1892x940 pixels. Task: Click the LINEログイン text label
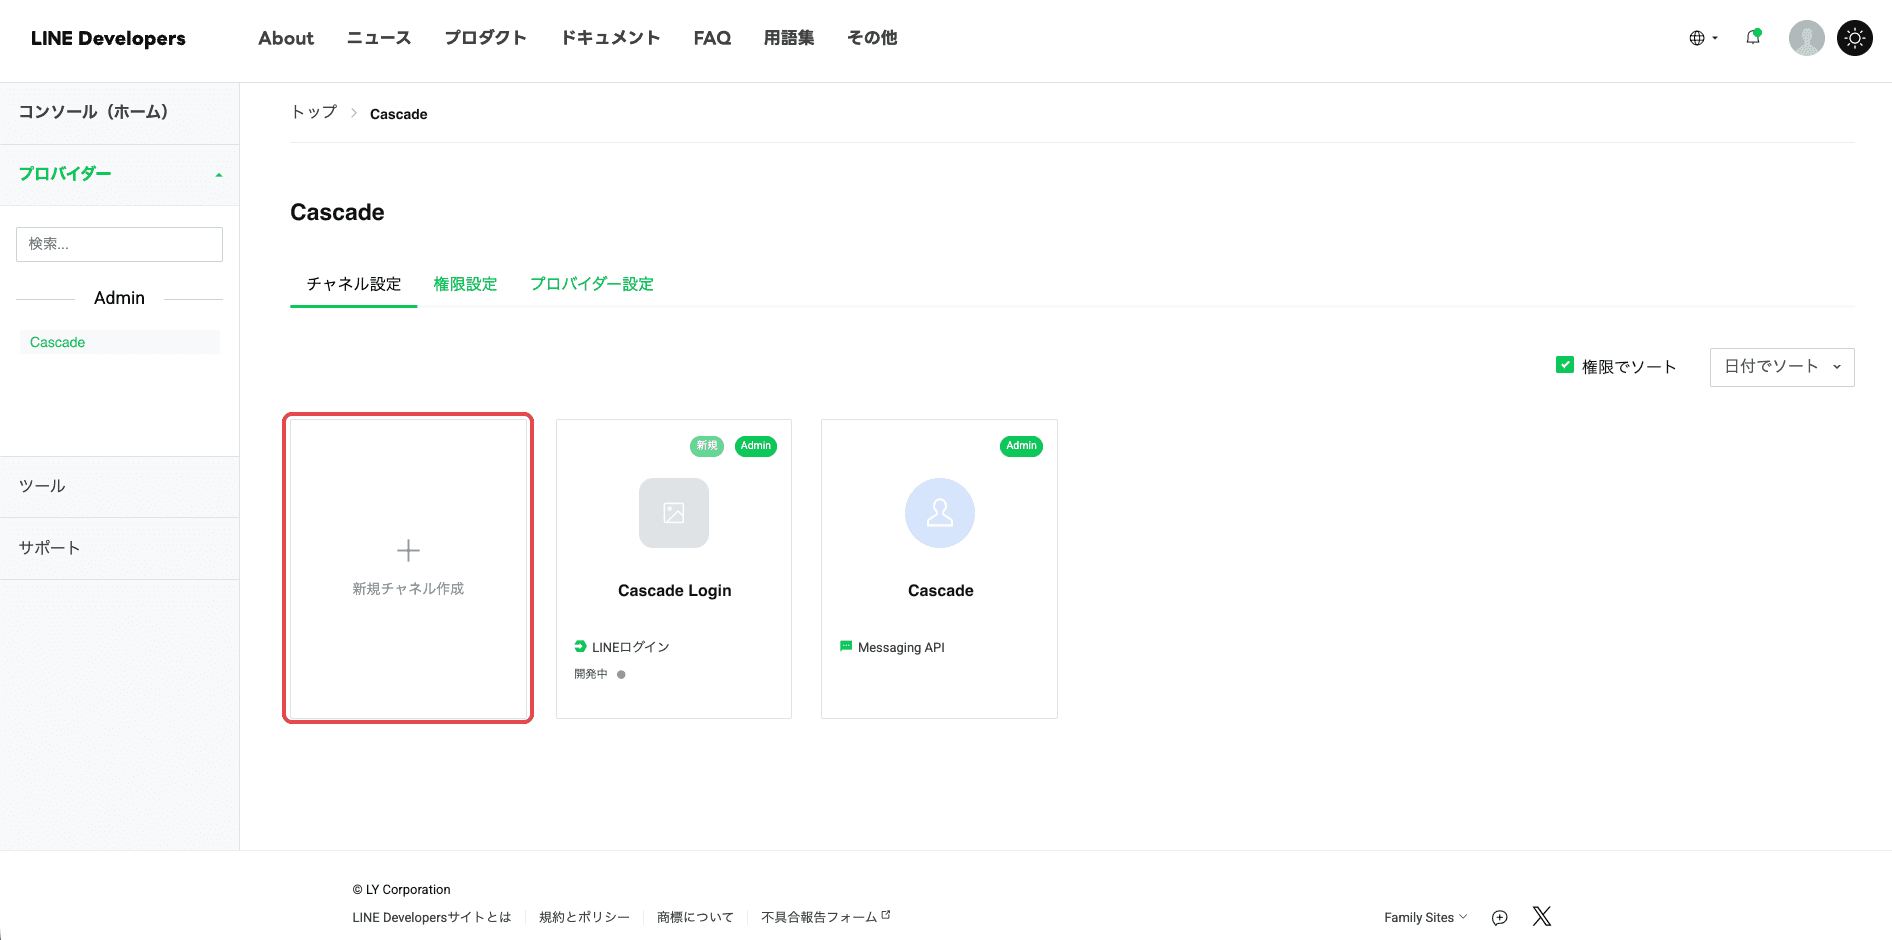click(x=630, y=648)
